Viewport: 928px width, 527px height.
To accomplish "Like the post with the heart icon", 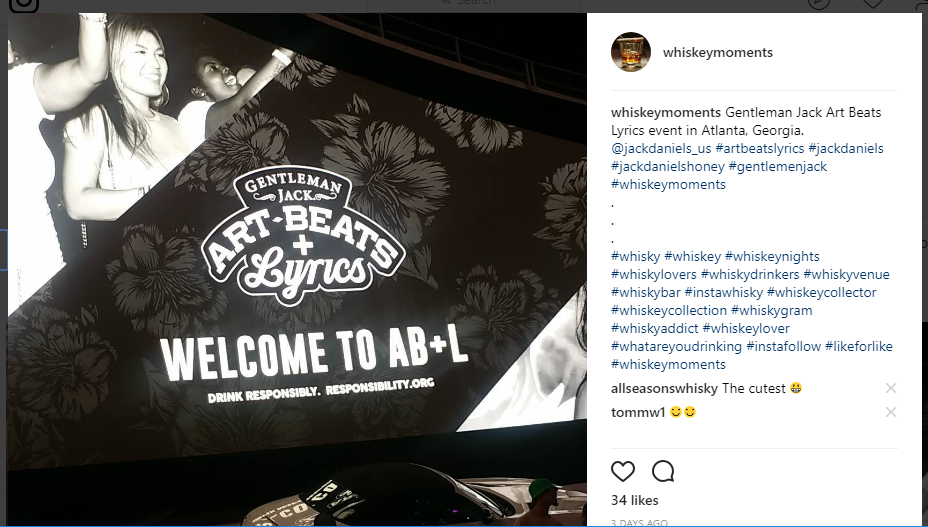I will 623,472.
